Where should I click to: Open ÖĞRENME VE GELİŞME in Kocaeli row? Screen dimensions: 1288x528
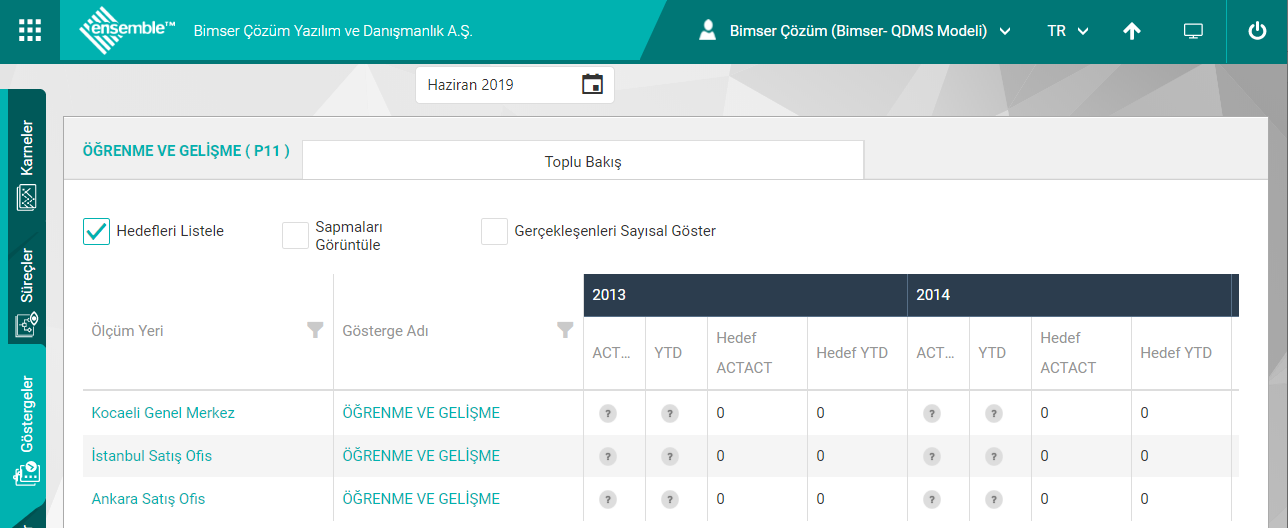[x=421, y=413]
